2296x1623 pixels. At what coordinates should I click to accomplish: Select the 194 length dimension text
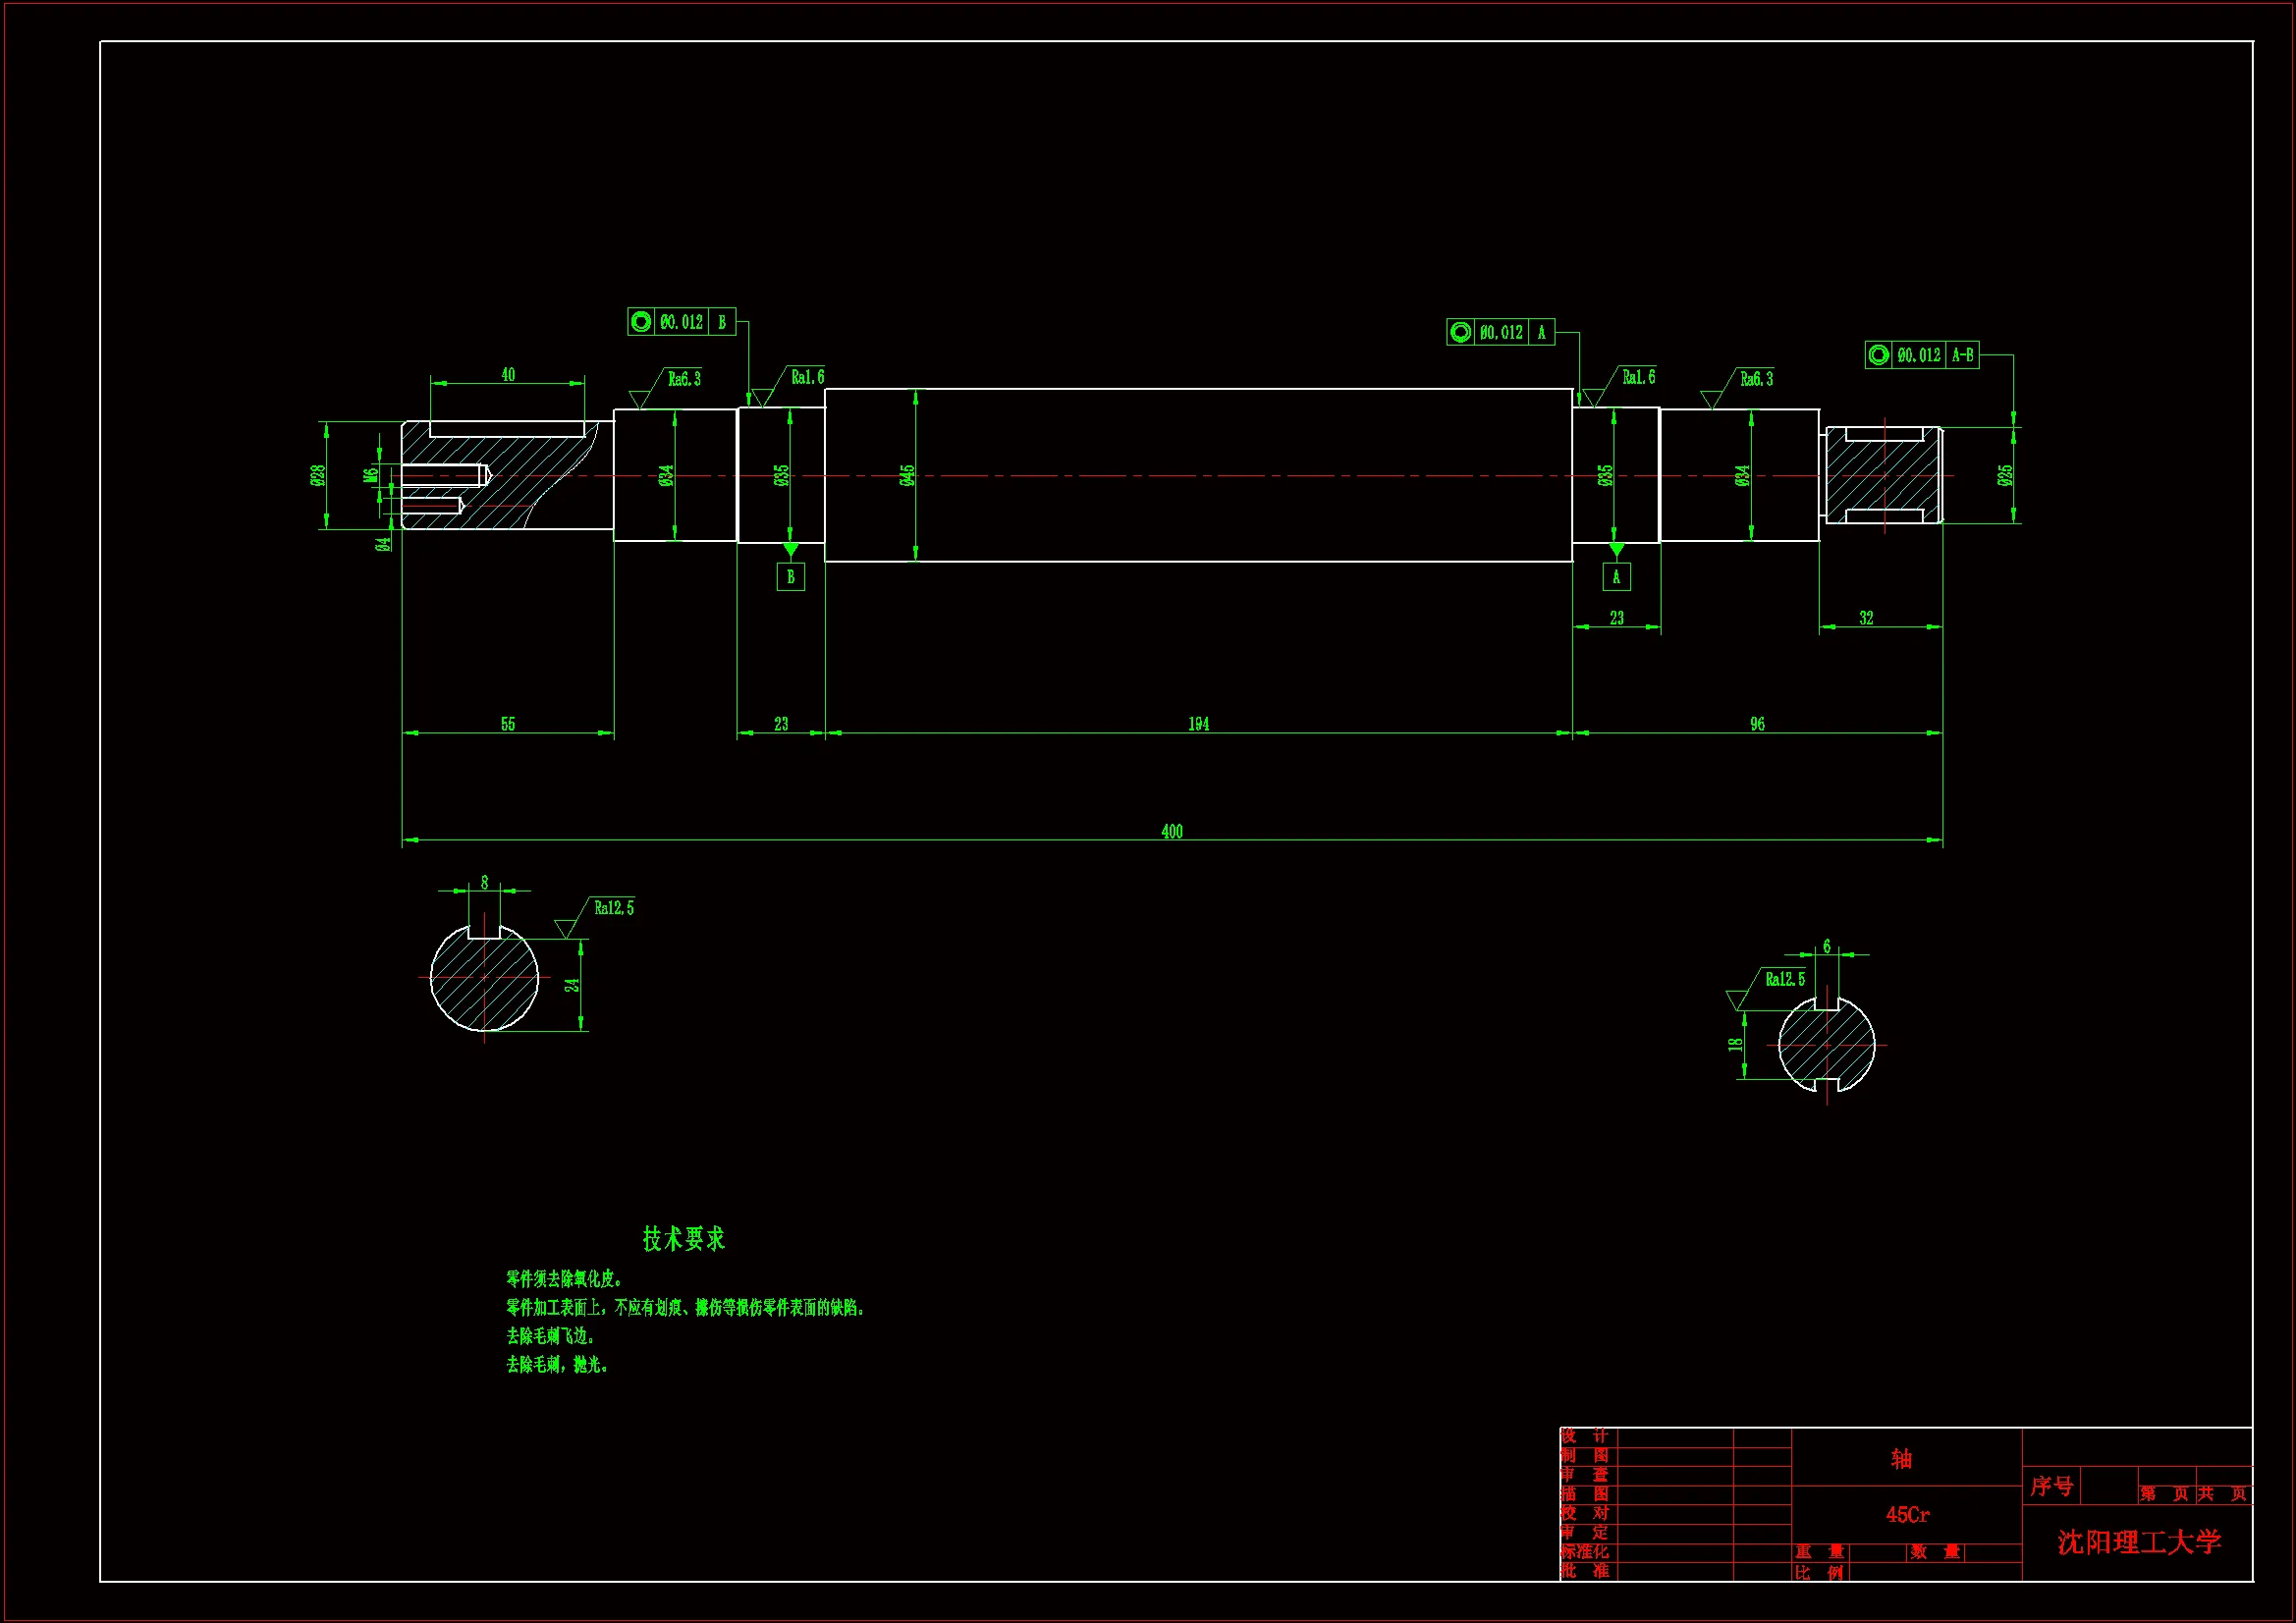coord(1198,724)
